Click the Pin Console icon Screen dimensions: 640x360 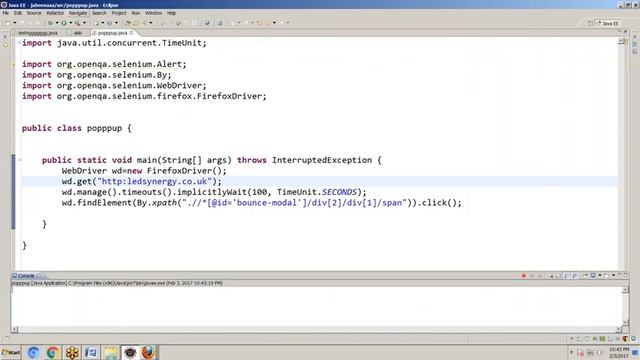point(585,276)
